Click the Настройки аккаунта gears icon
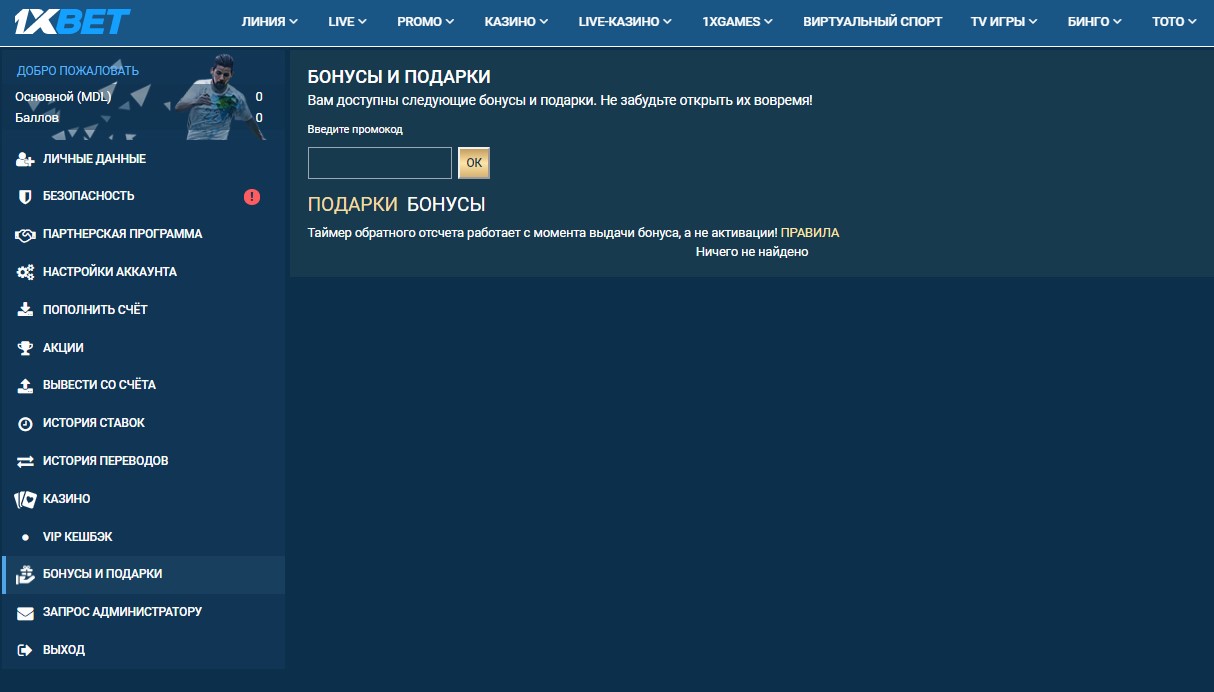This screenshot has height=692, width=1214. (x=25, y=272)
